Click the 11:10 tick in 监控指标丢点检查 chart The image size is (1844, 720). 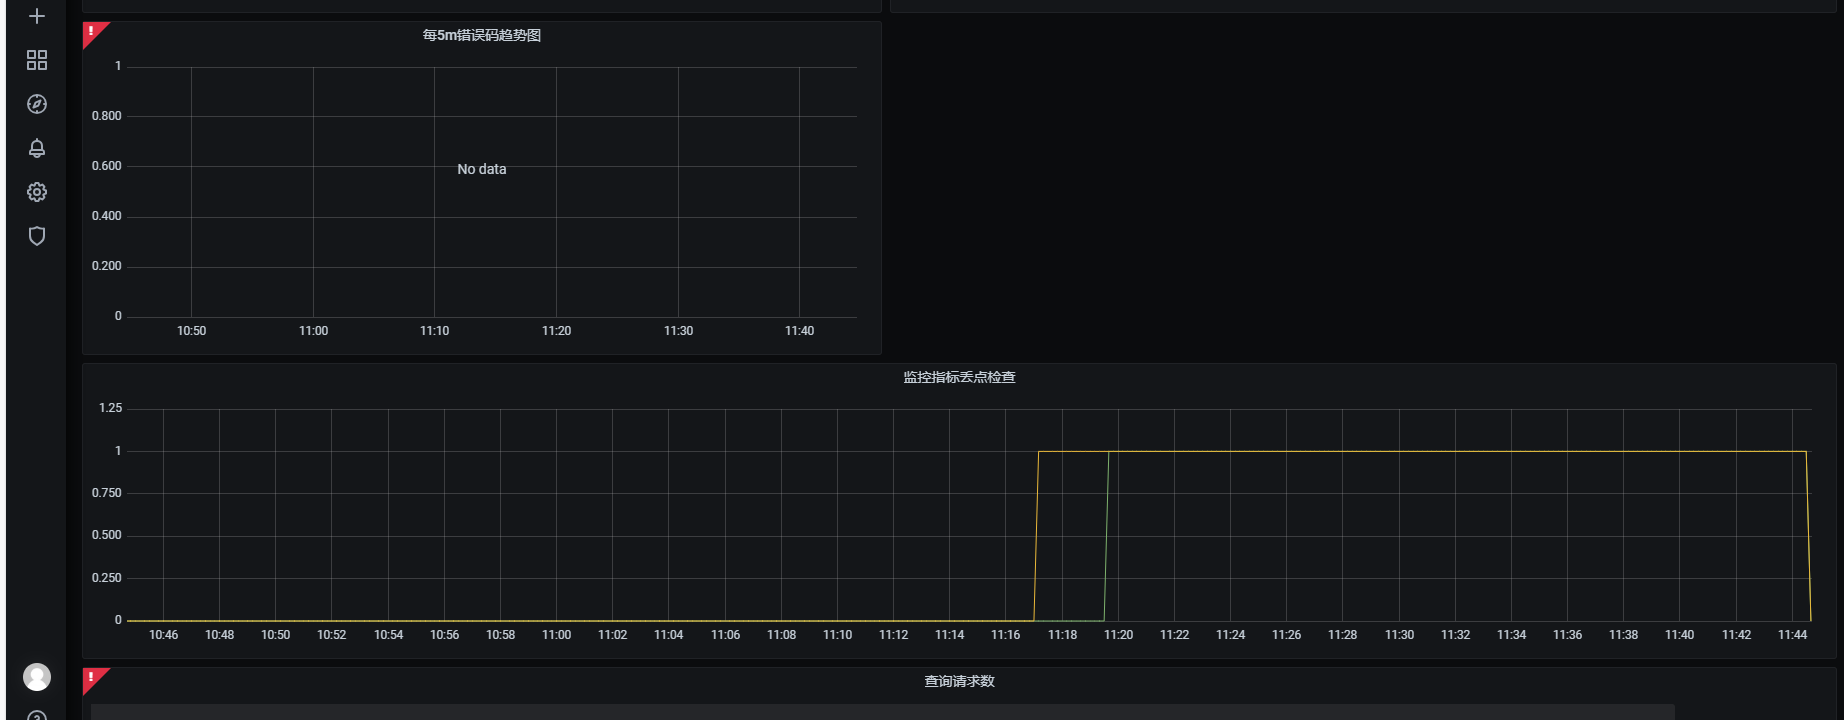(x=837, y=635)
